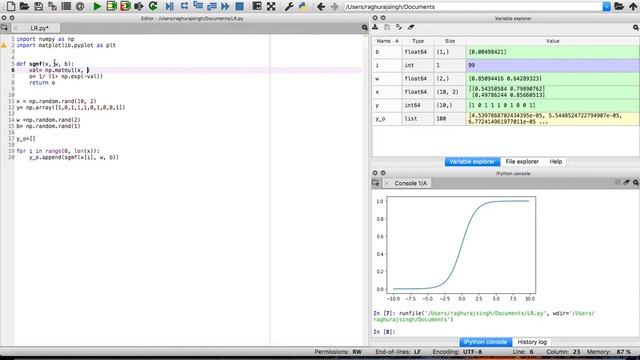This screenshot has width=640, height=360.
Task: Click the warning icon on line 2
Action: pyautogui.click(x=4, y=45)
